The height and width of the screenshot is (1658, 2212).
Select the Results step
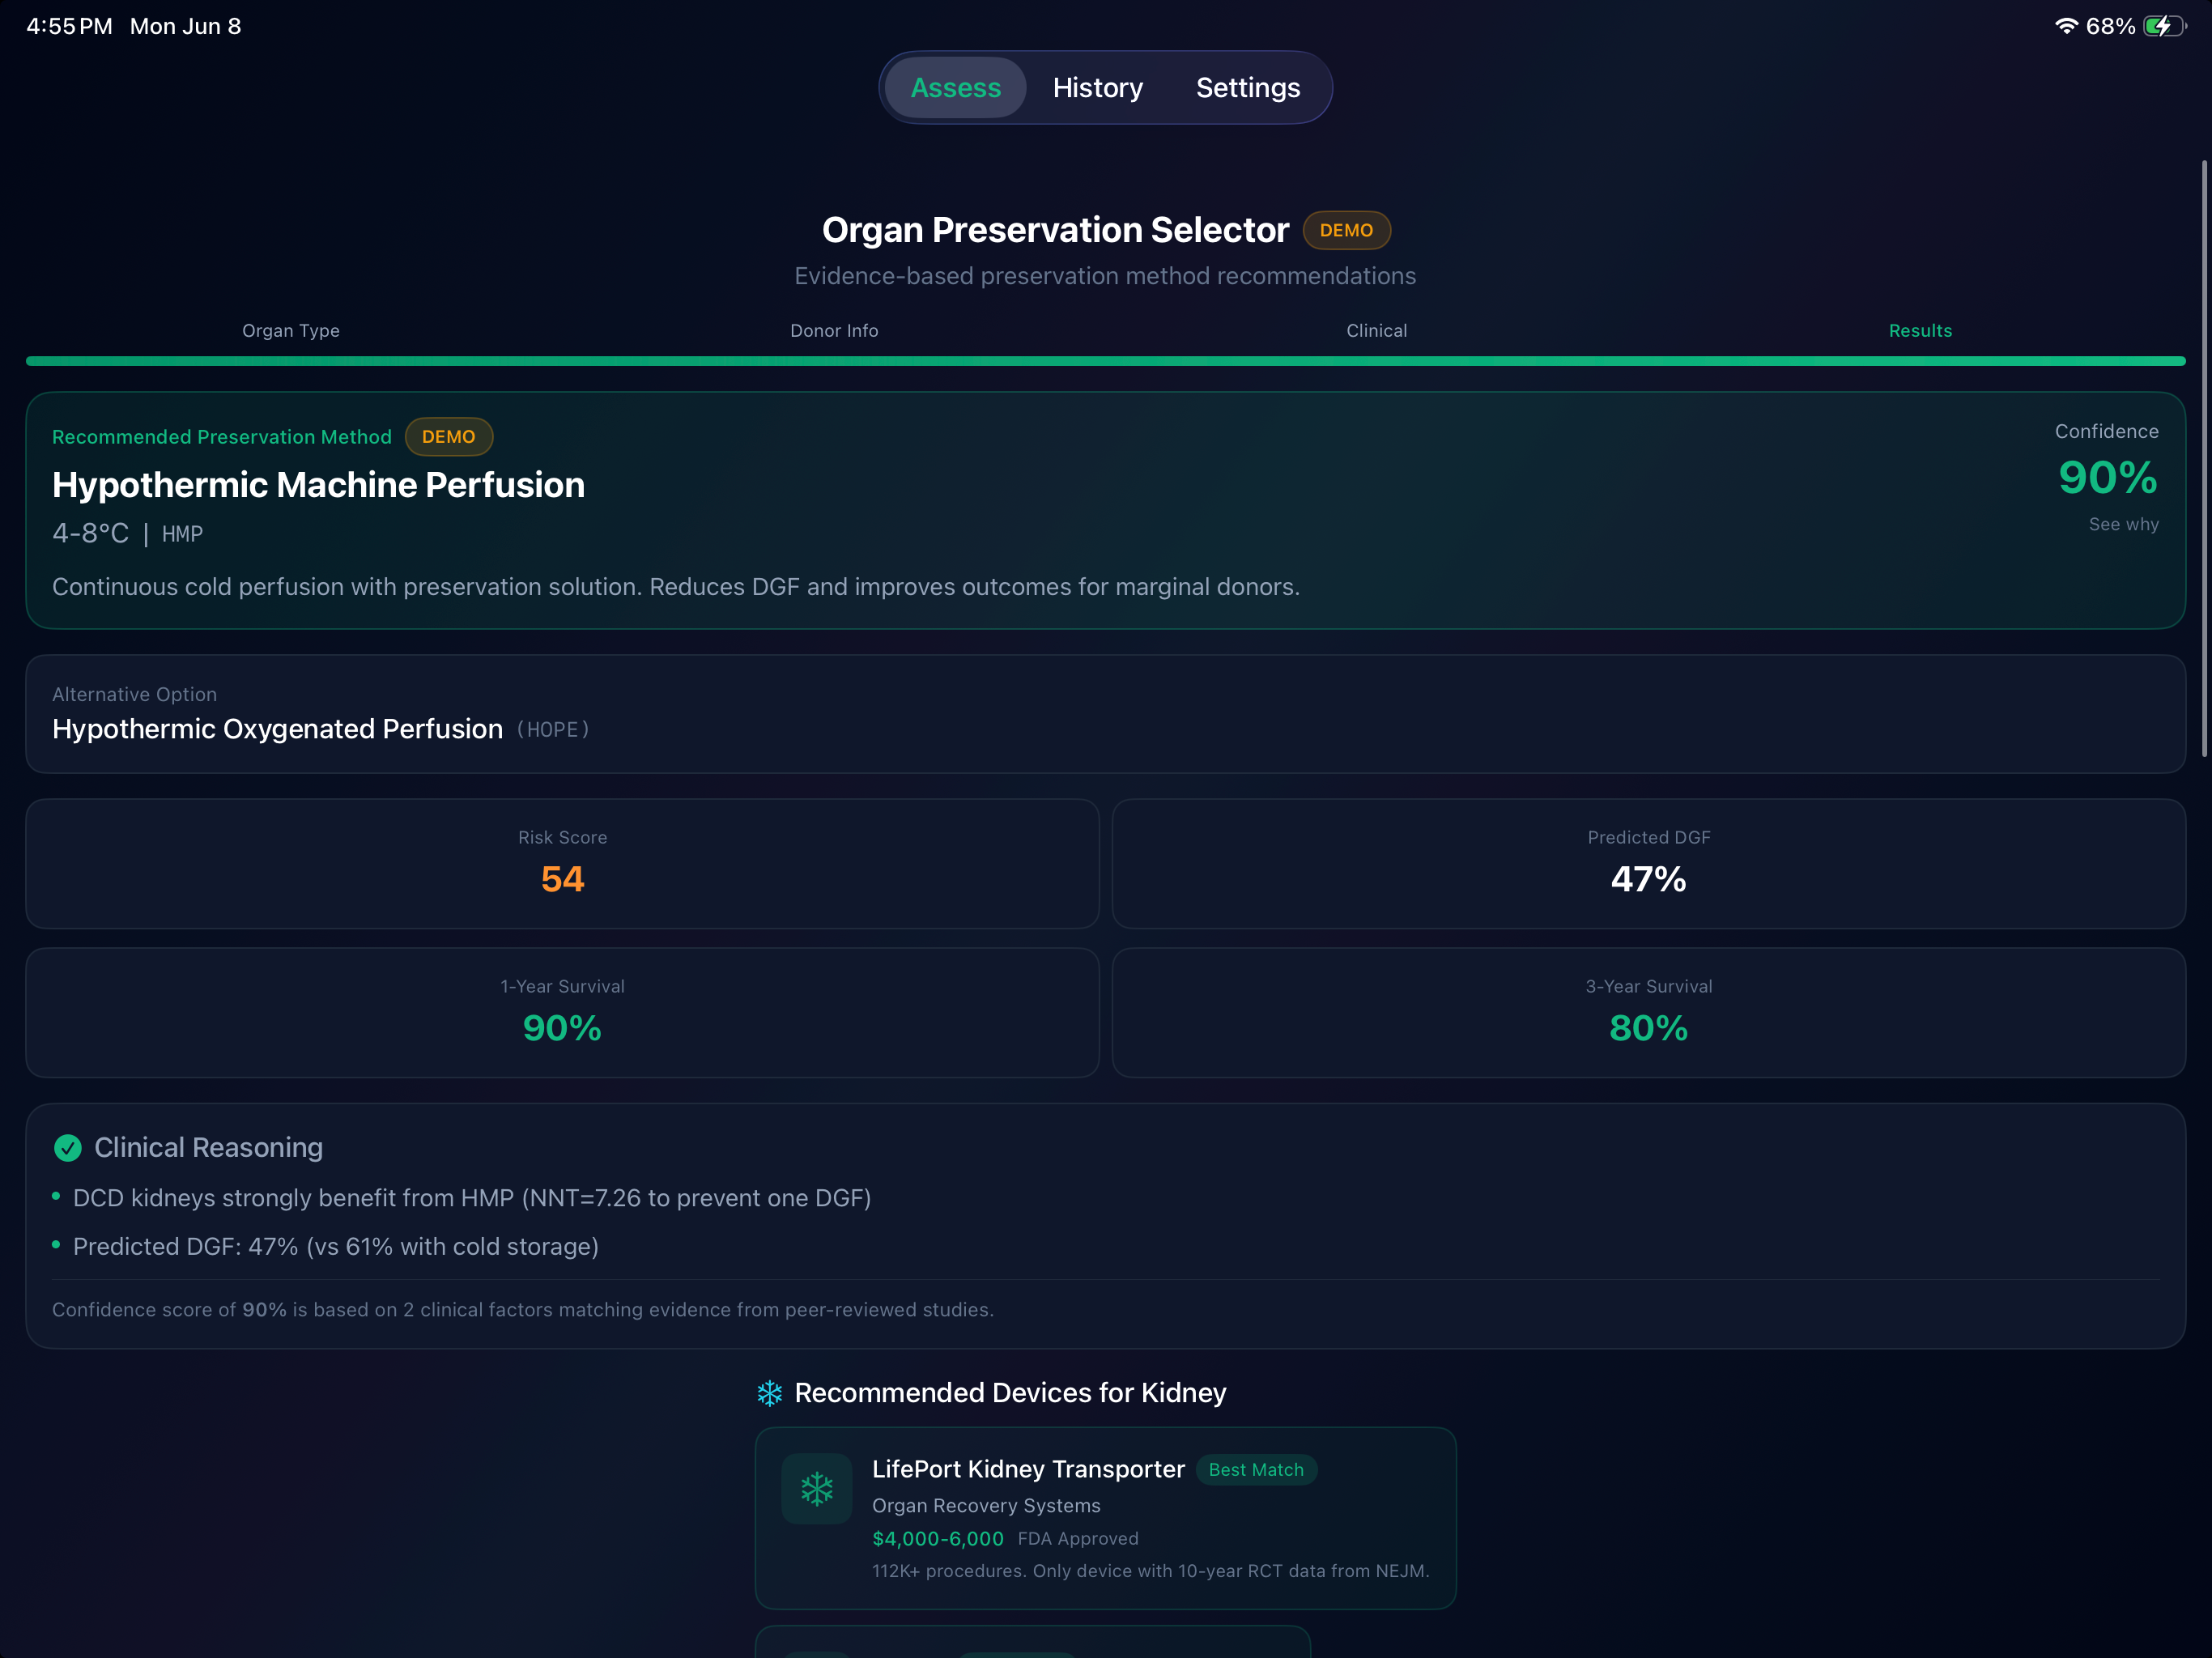click(x=1920, y=330)
